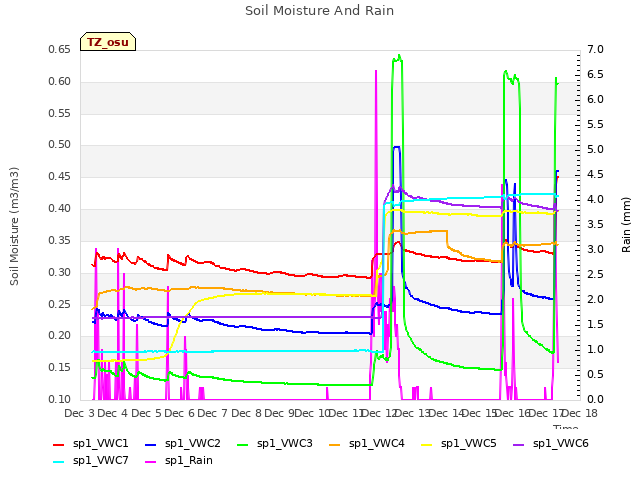Click the 0.20 left axis tick label
The image size is (640, 480).
(x=60, y=336)
